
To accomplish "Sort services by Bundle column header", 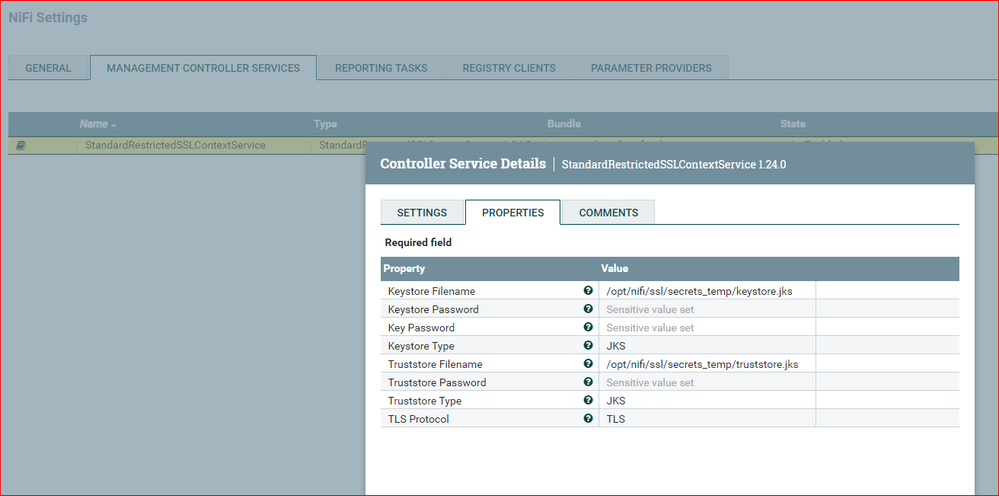I will click(564, 124).
